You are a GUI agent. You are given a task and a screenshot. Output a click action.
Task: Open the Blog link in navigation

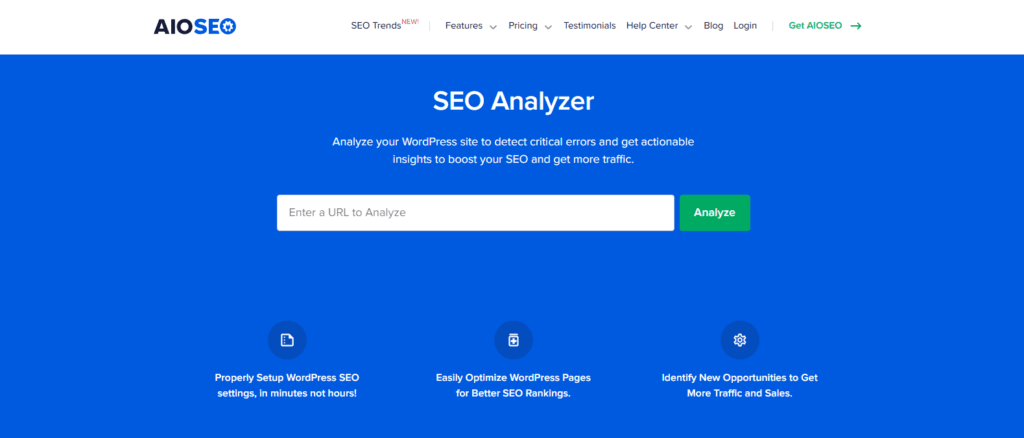coord(713,26)
